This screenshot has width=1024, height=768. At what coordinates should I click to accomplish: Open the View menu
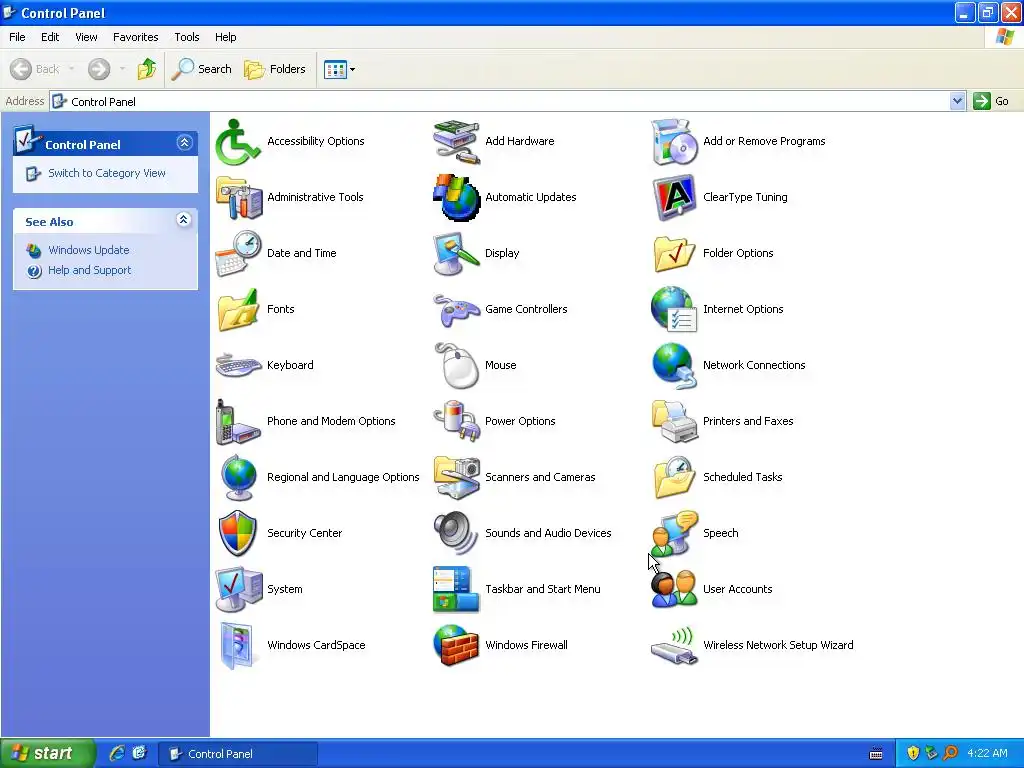(86, 37)
